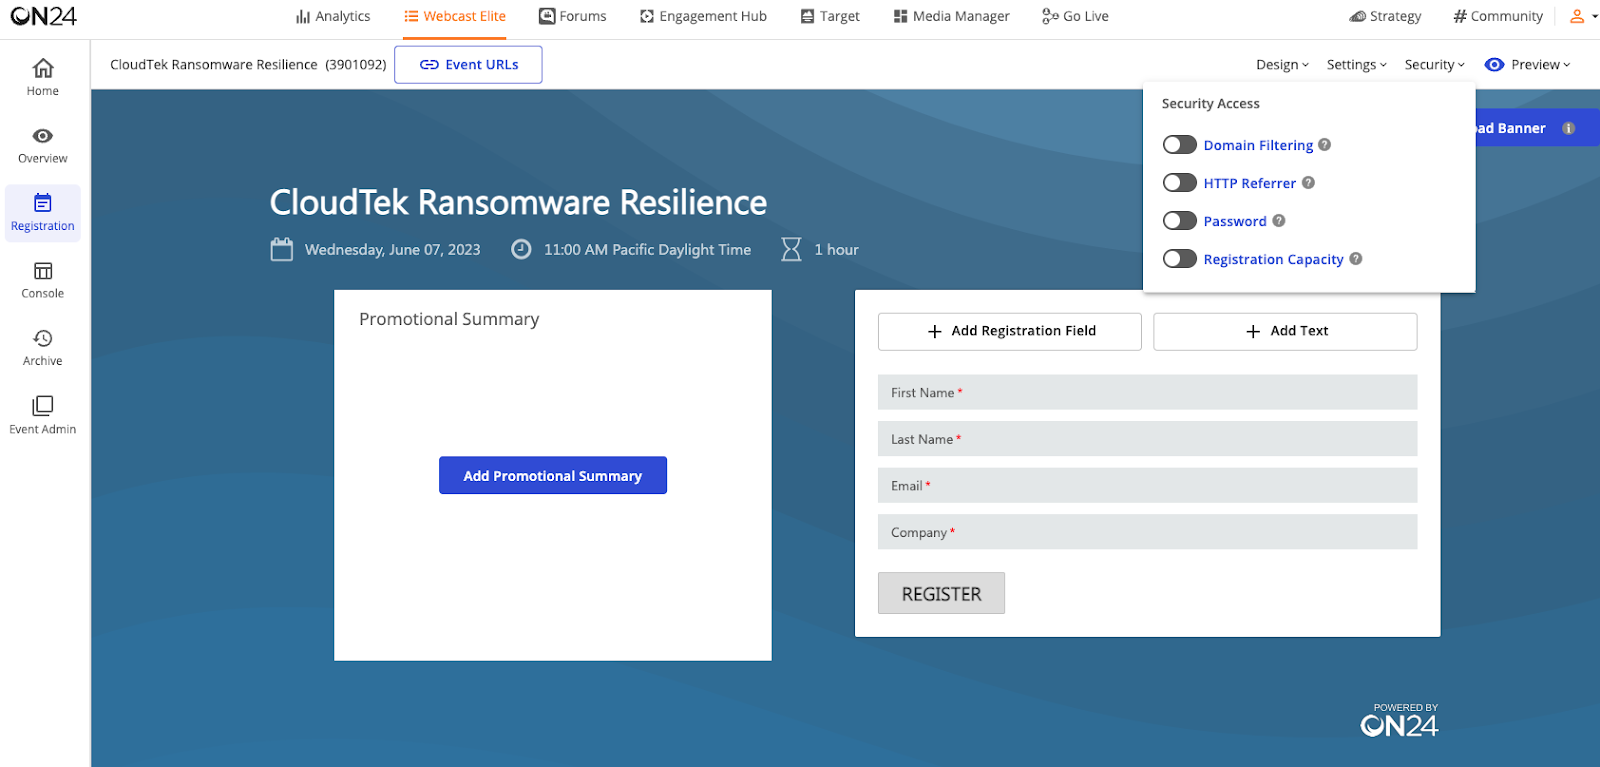Open the Event Admin sidebar icon
Screen dimensions: 1600x767
43,416
